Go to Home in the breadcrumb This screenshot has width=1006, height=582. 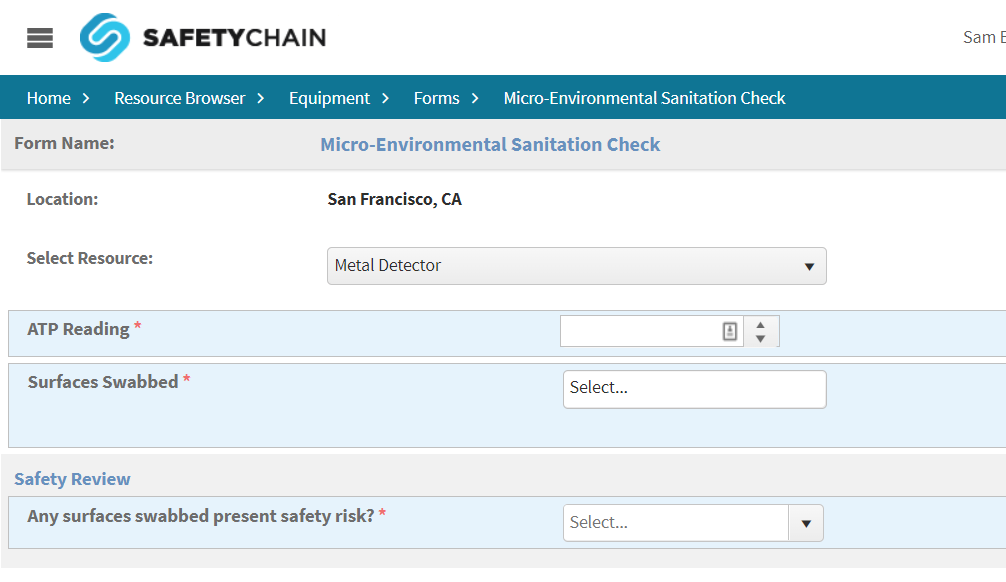click(x=48, y=98)
